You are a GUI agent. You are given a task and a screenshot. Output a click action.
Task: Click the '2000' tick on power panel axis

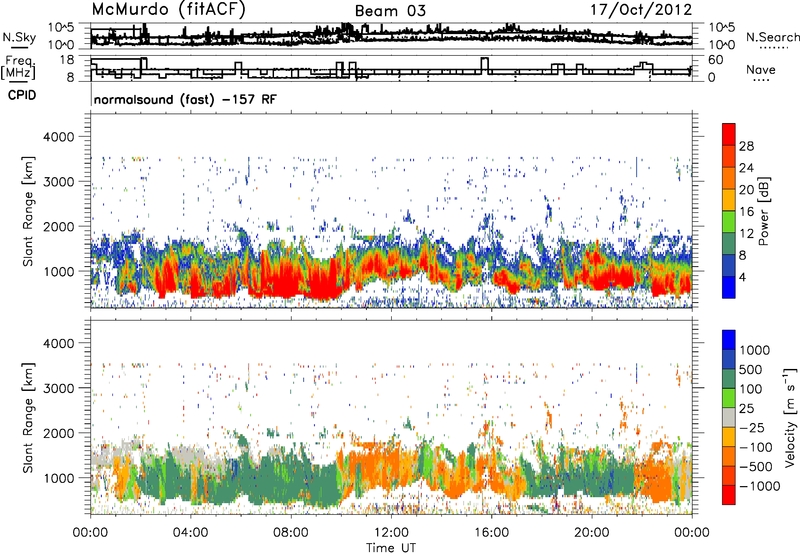point(59,227)
